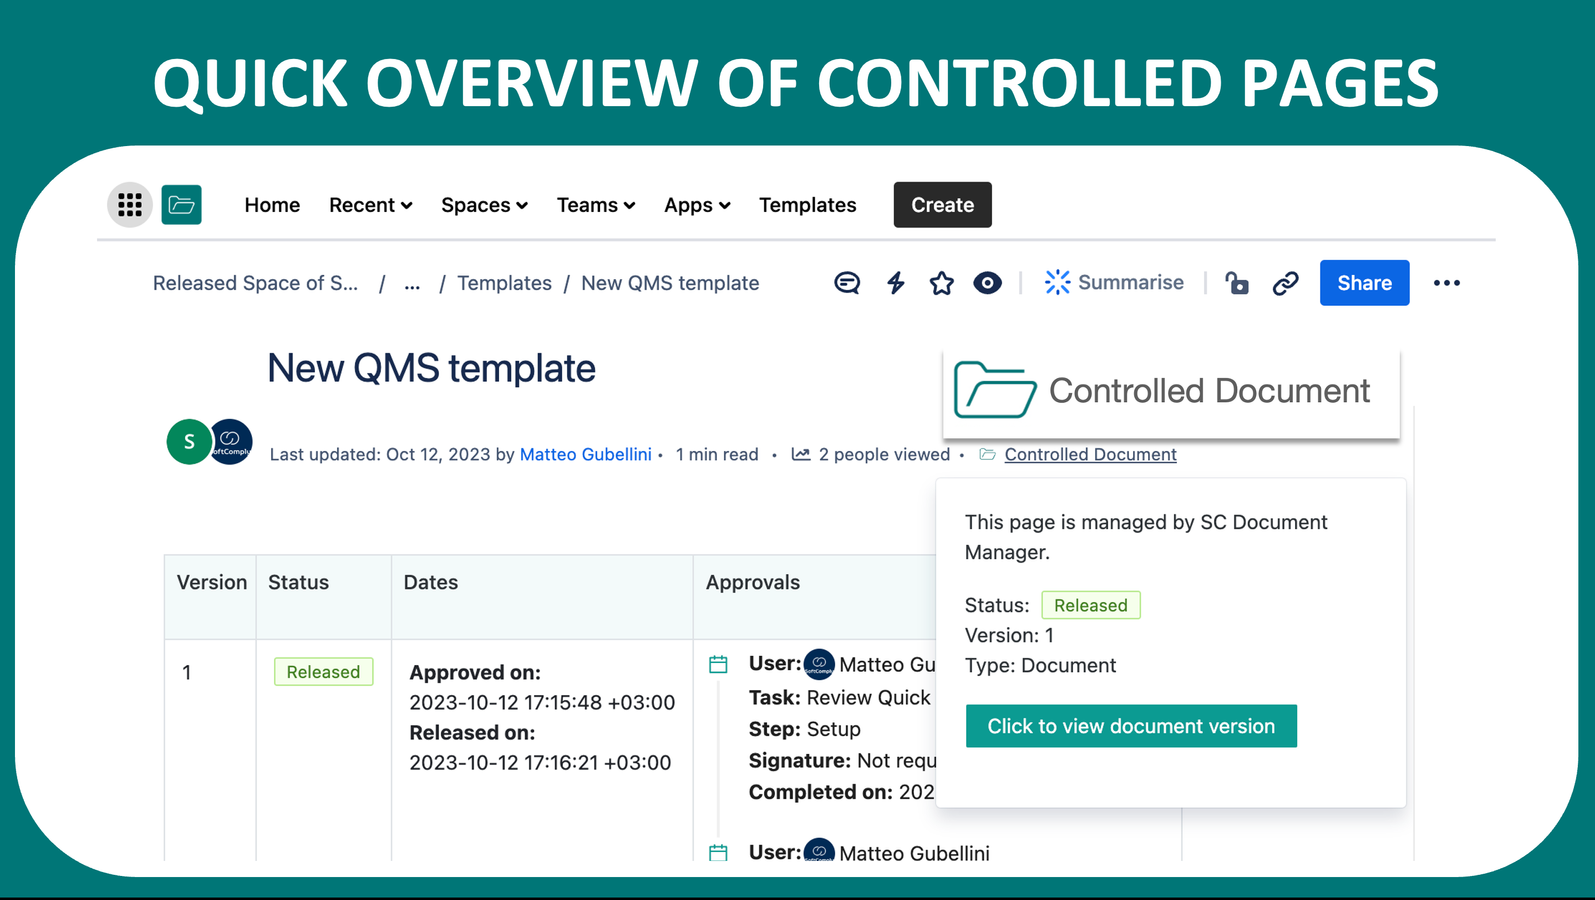
Task: Open page restrictions lock icon
Action: (x=1237, y=283)
